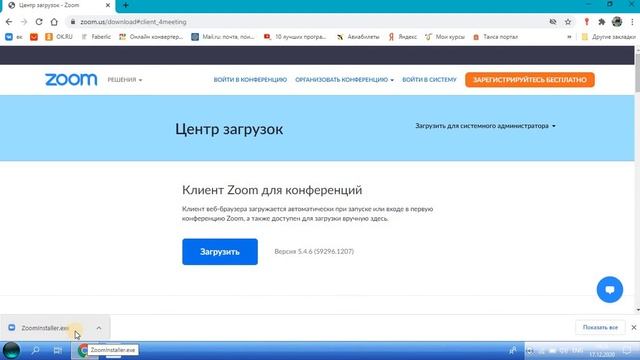Open downloaded ZoomInstaller.exe file

click(46, 328)
